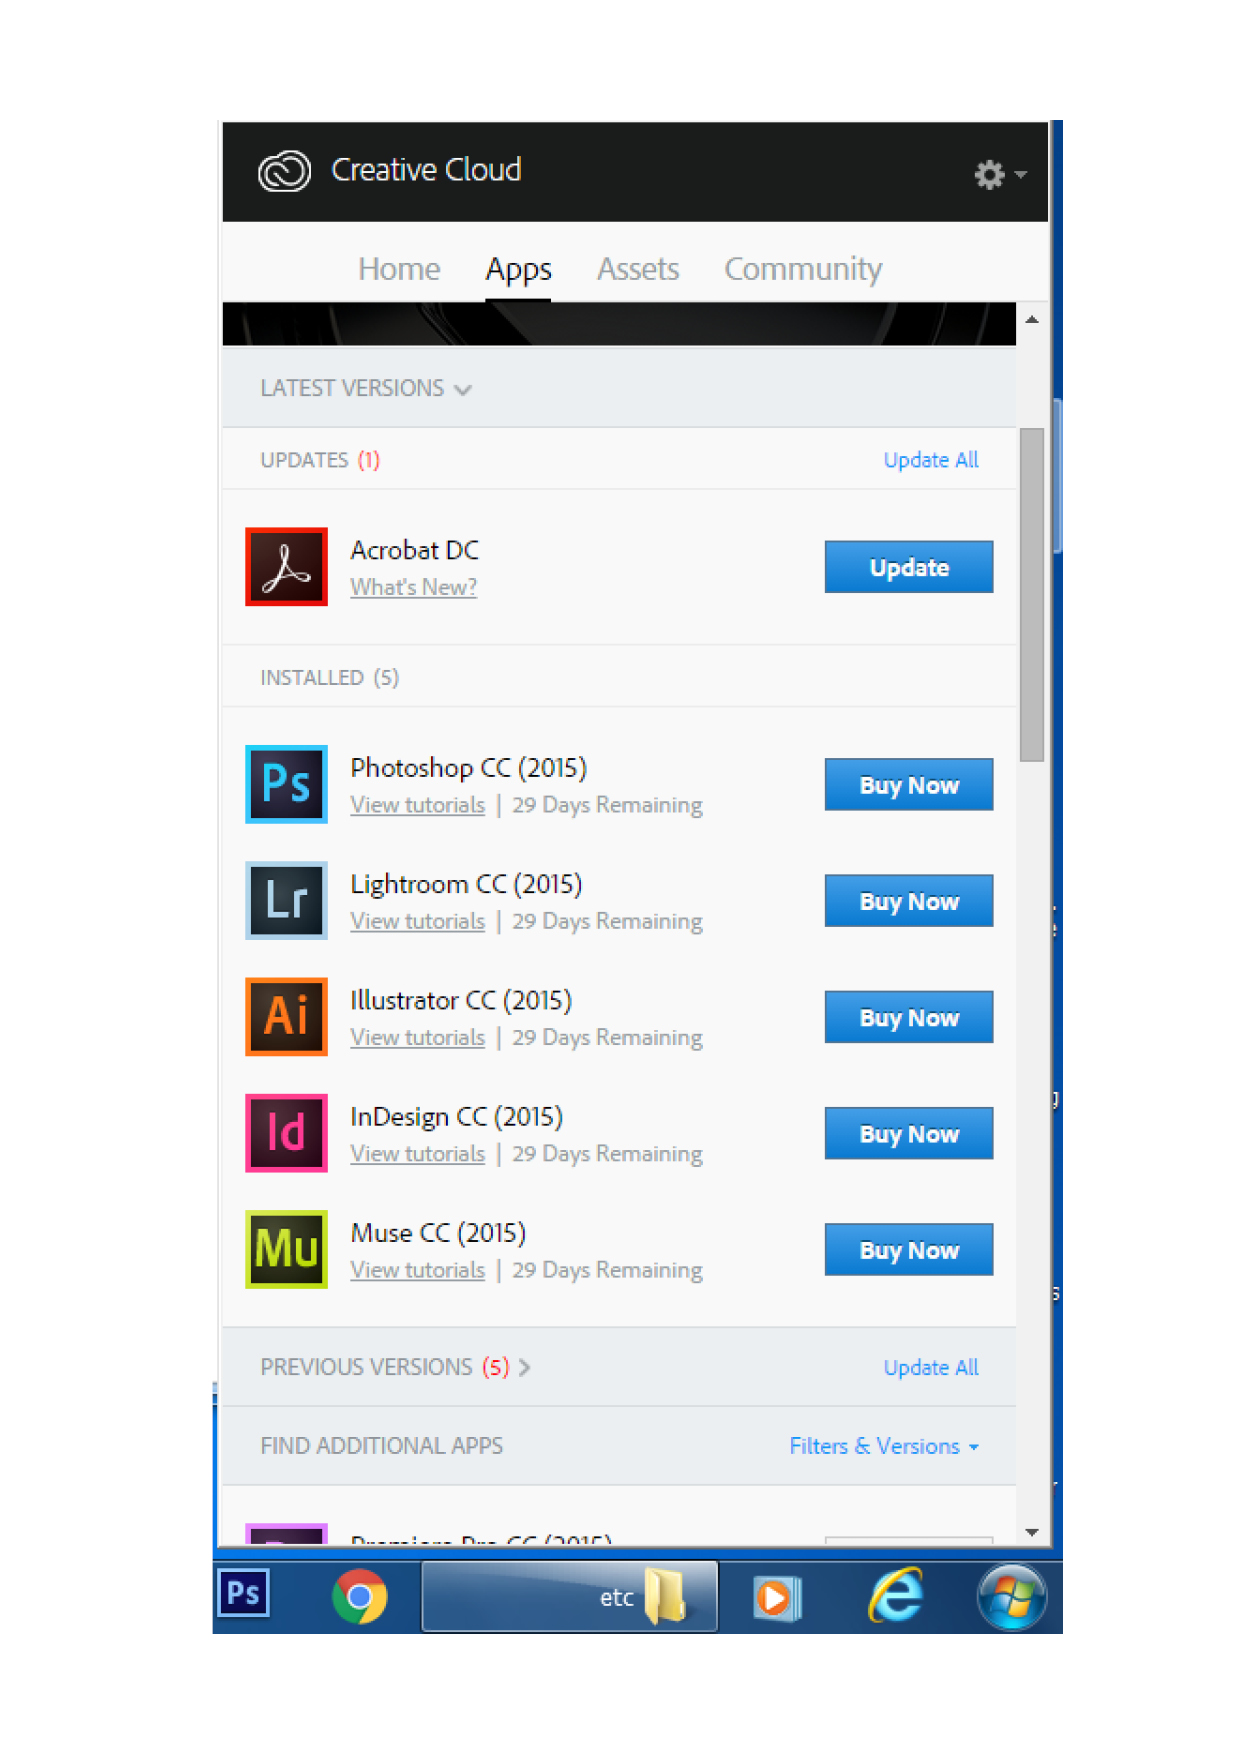Image resolution: width=1240 pixels, height=1754 pixels.
Task: View tutorials for Muse CC (2015)
Action: point(417,1270)
